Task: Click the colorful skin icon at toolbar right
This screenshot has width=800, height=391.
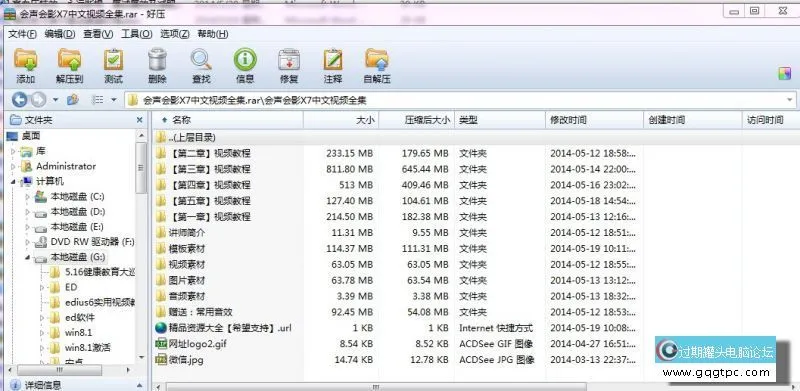Action: click(x=784, y=73)
